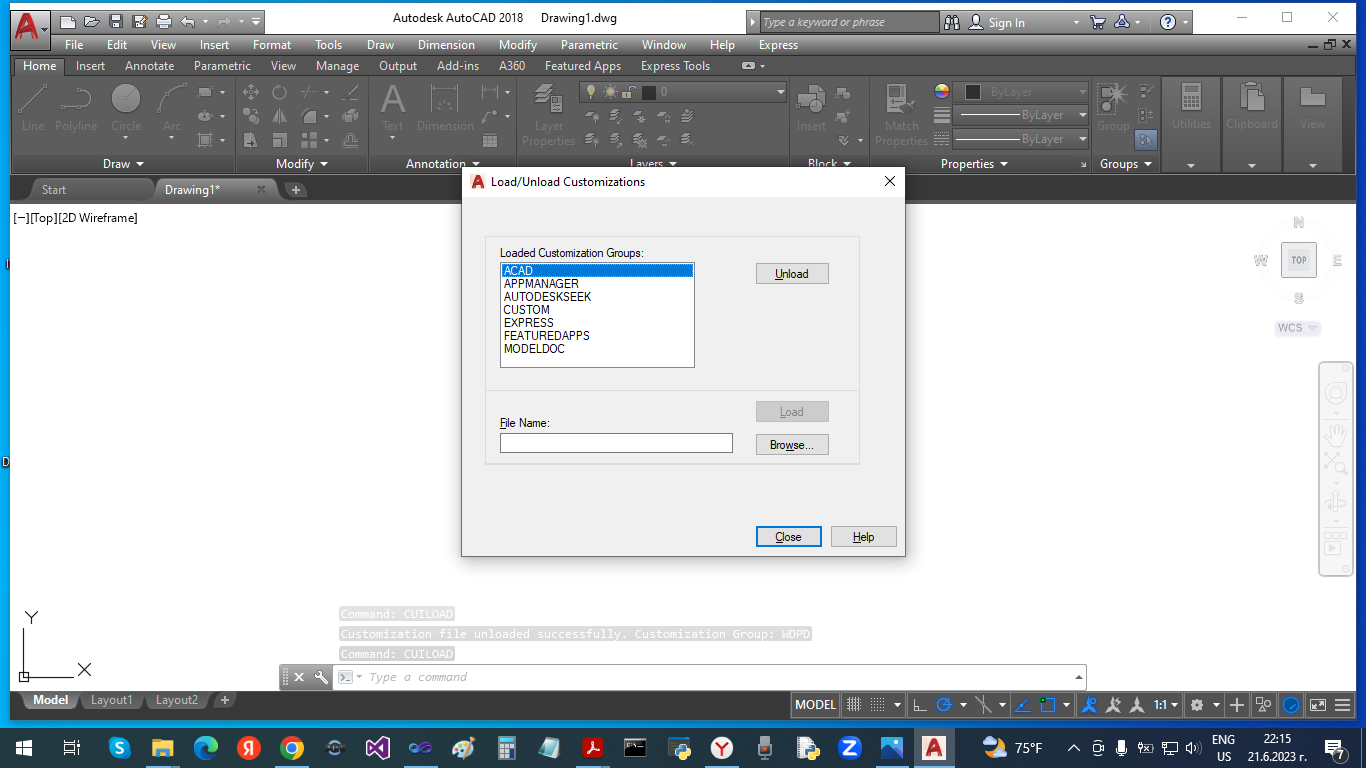Click the Open file icon in Quick Access toolbar
This screenshot has height=768, width=1366.
92,21
